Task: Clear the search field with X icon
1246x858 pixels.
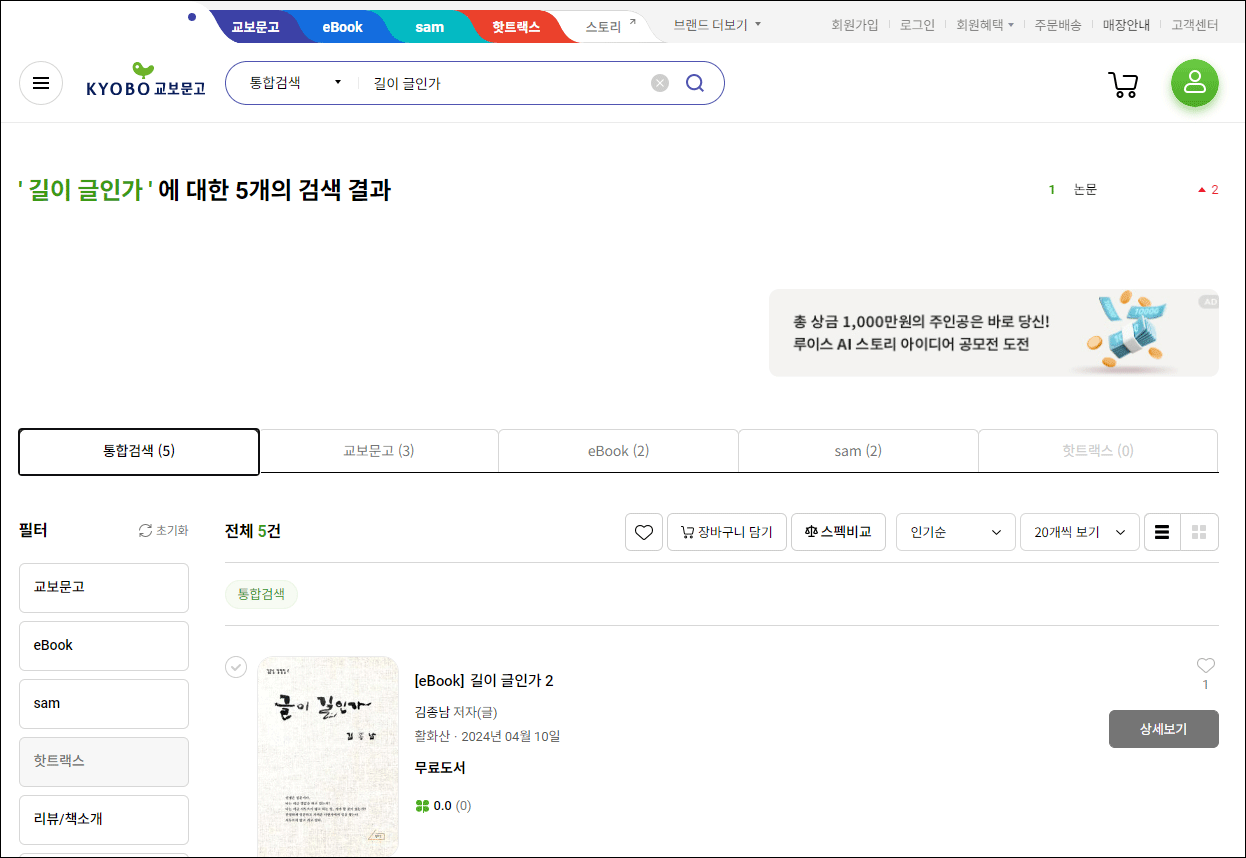Action: tap(660, 83)
